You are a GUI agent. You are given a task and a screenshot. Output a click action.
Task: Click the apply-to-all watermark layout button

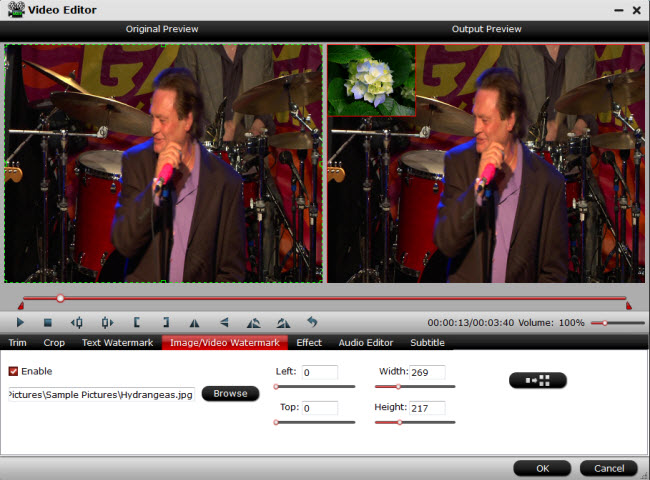coord(538,380)
